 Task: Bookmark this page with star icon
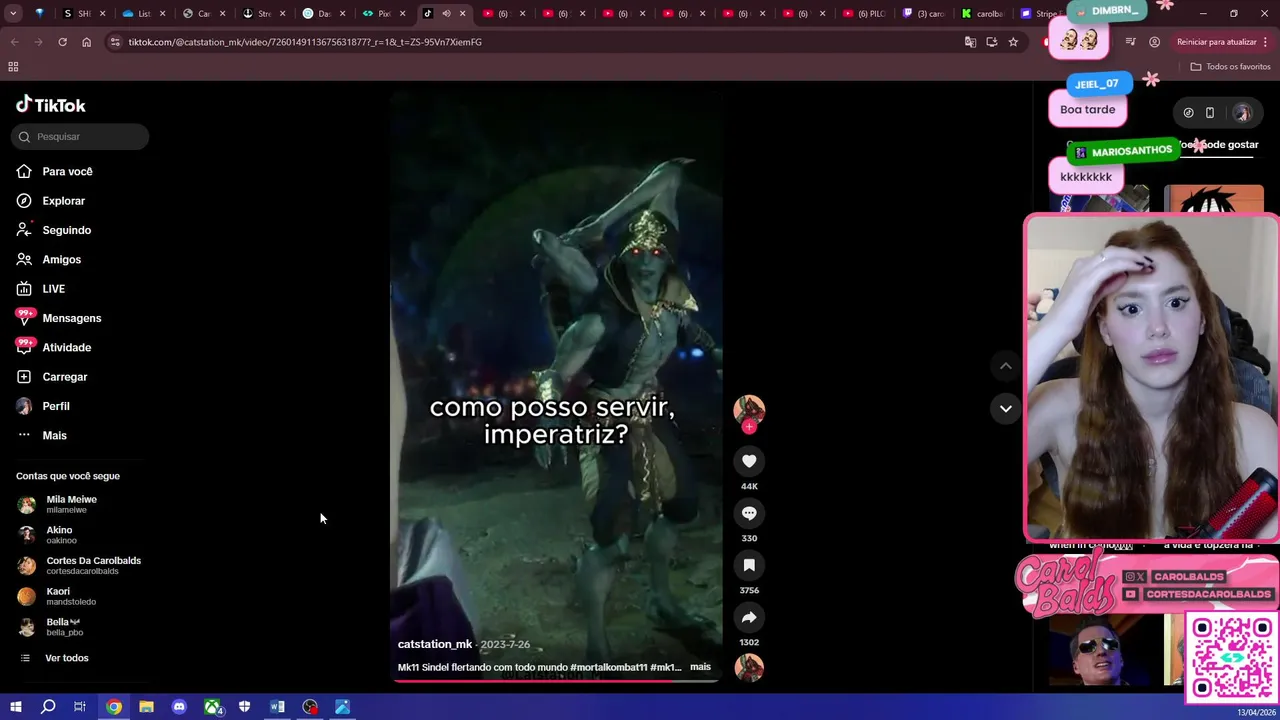click(1013, 42)
